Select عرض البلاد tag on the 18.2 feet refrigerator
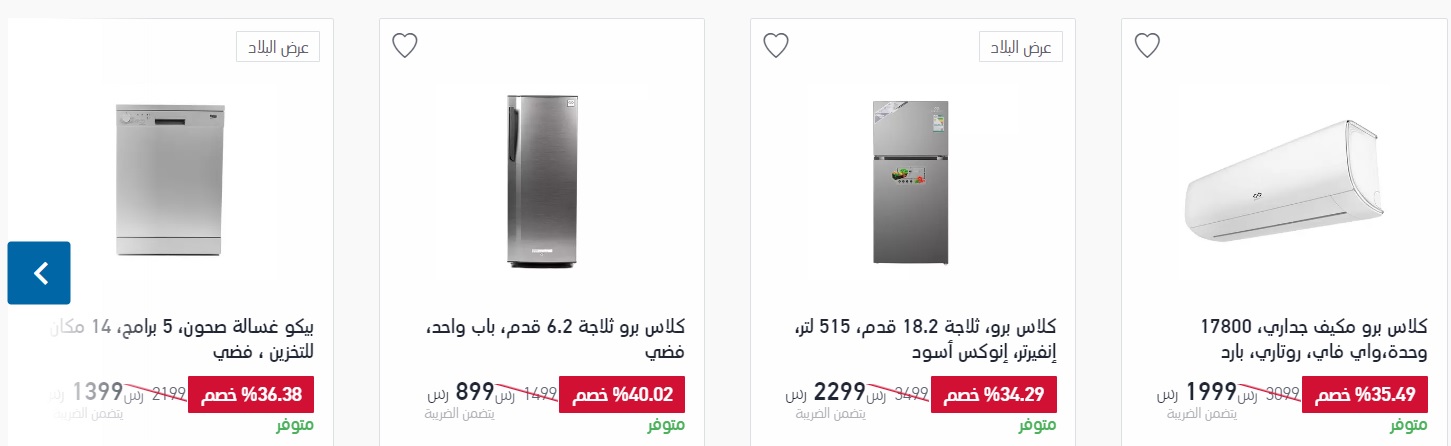 tap(1021, 47)
